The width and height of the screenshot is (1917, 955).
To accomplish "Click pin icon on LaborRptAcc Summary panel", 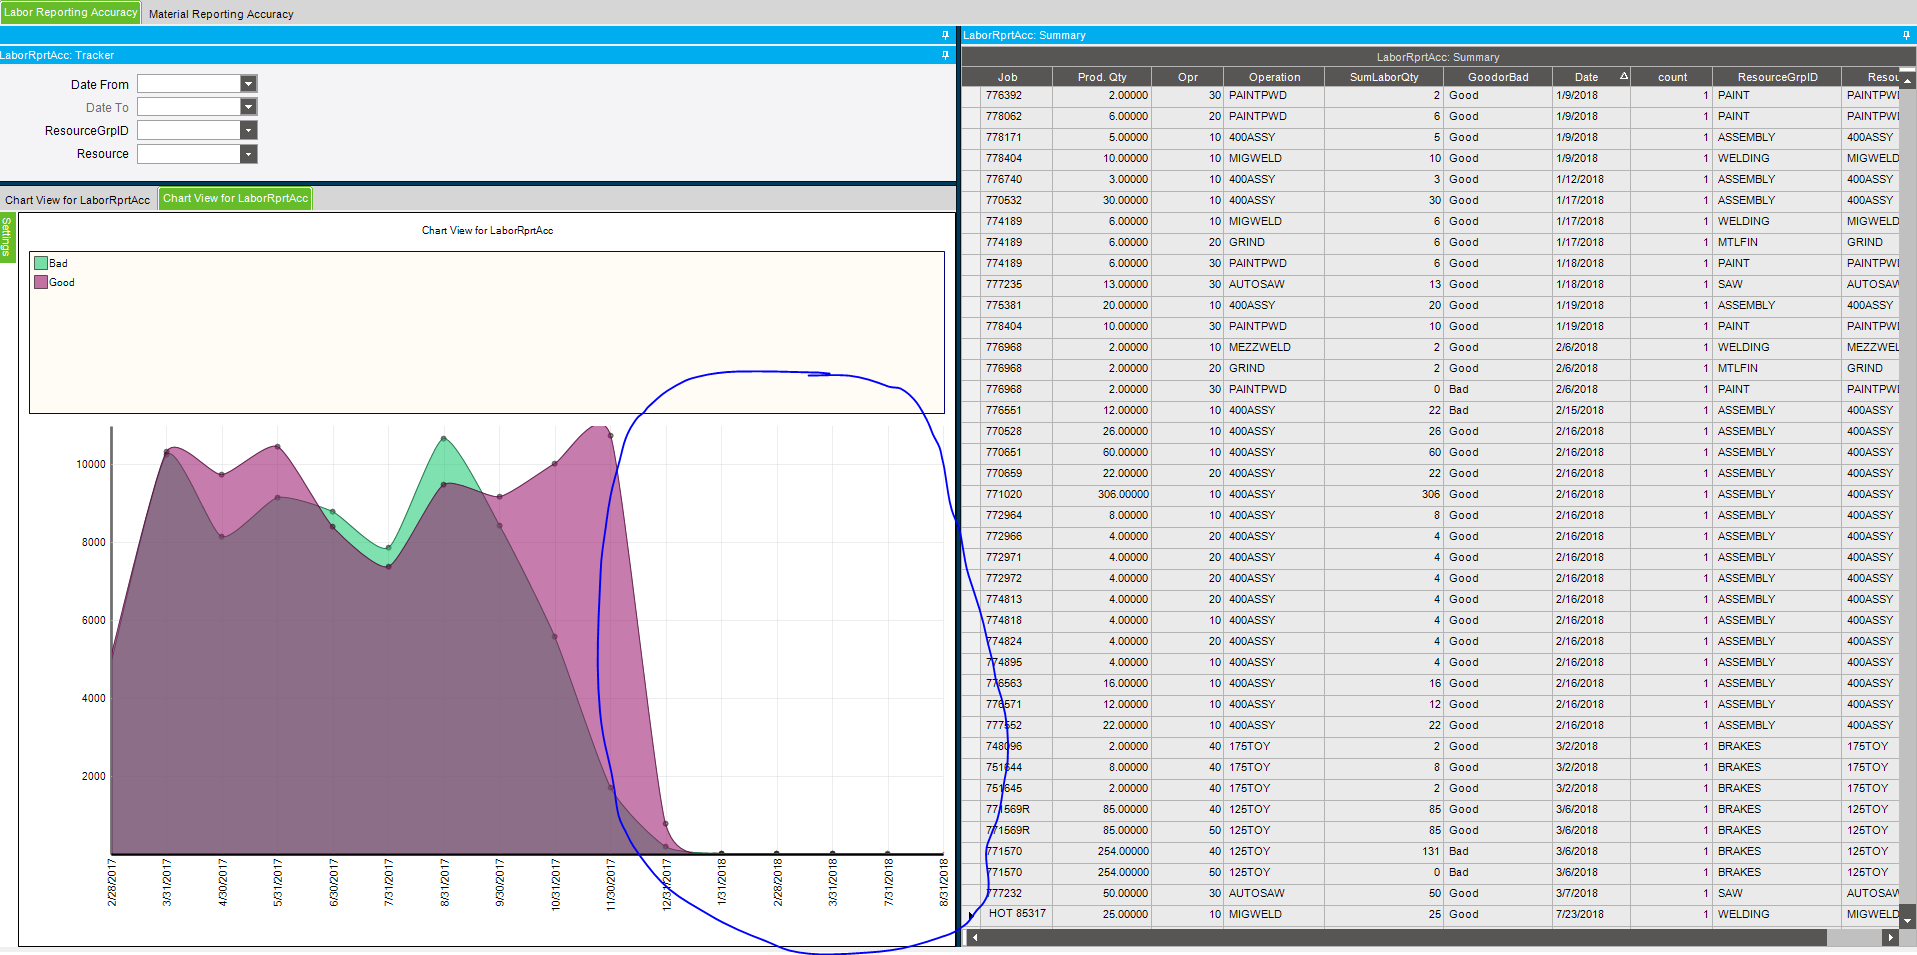I will [1905, 35].
